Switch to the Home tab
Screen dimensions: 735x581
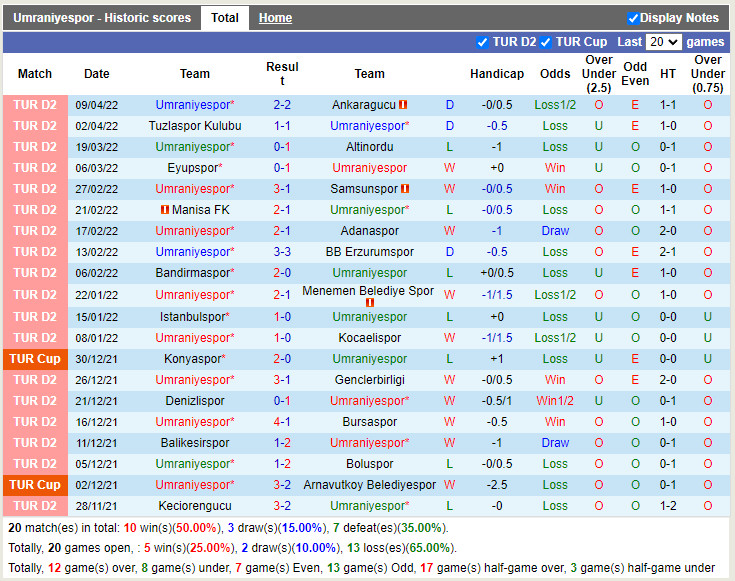pos(275,18)
